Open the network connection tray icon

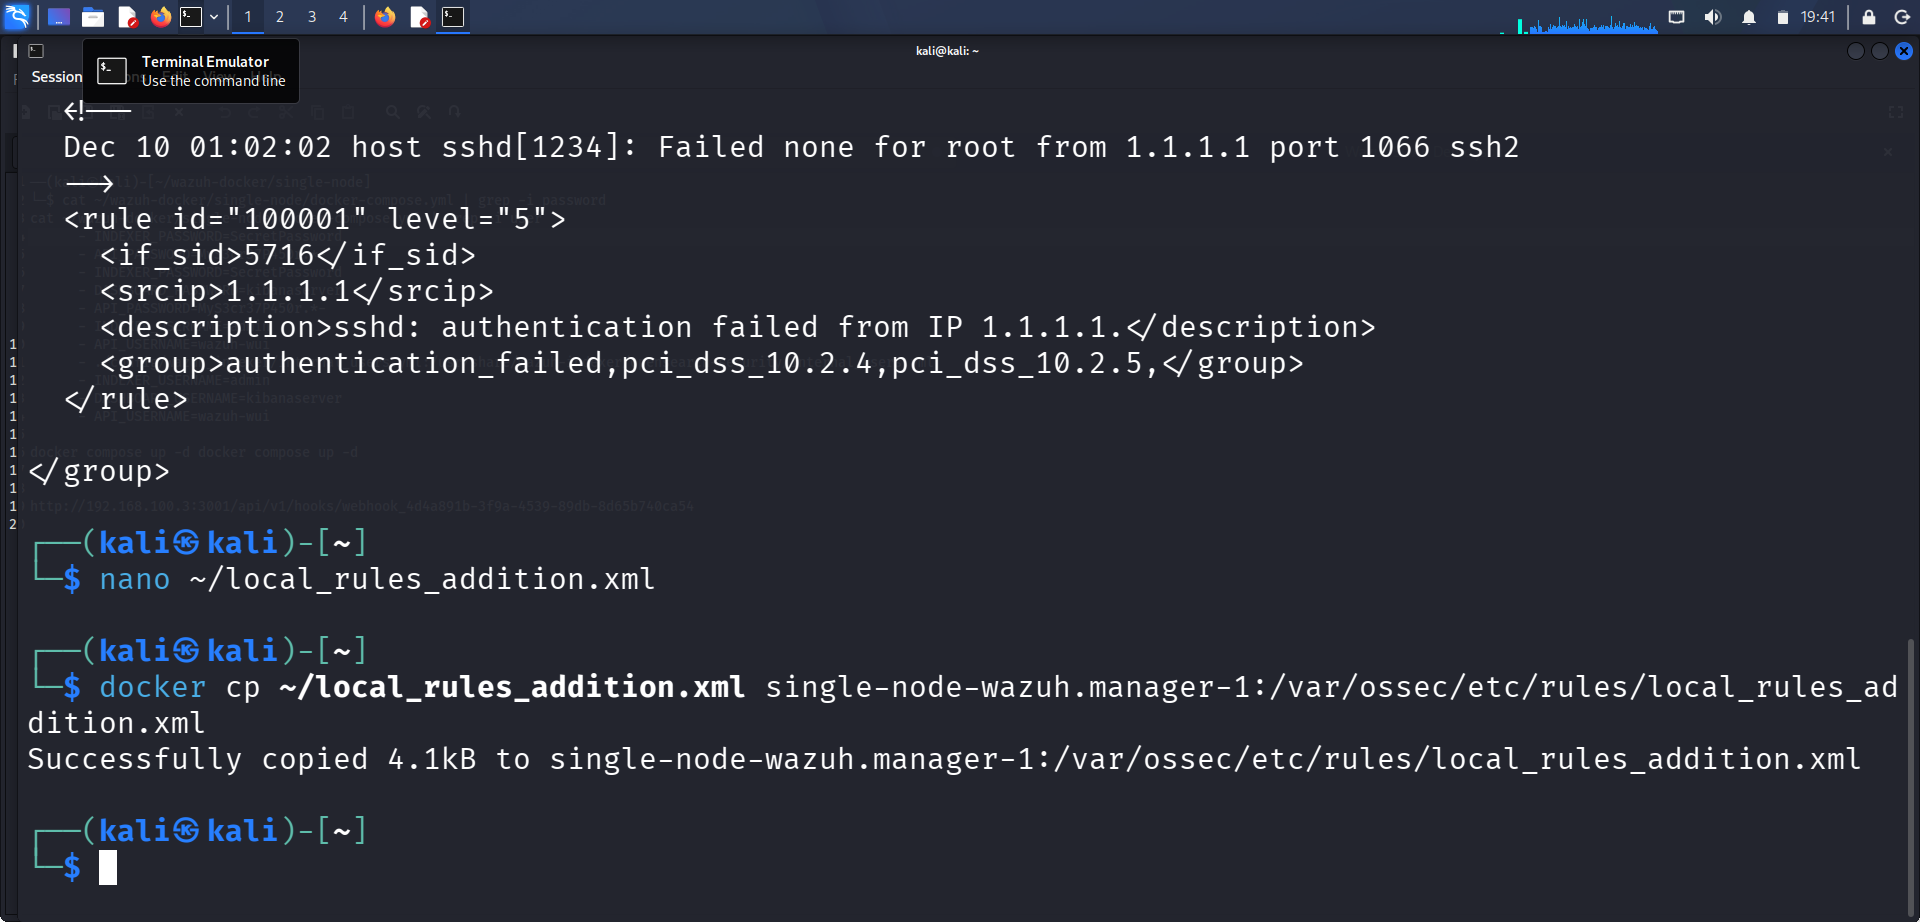(x=1677, y=17)
